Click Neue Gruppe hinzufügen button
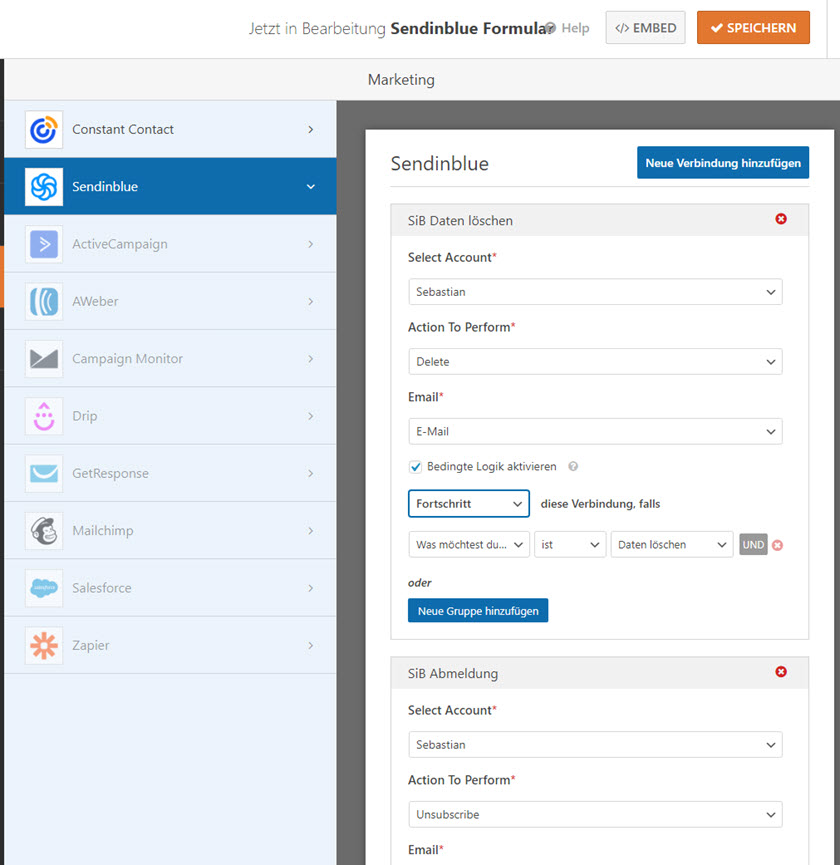 (x=478, y=611)
